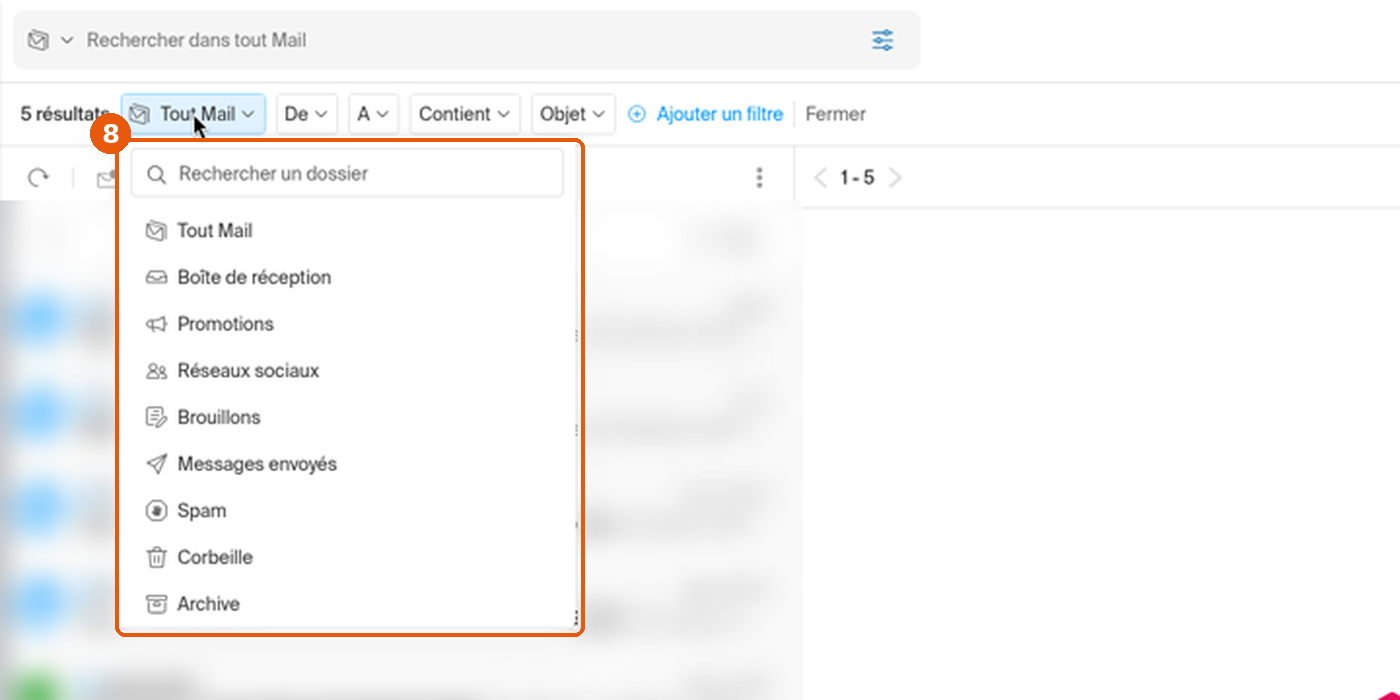Click into Rechercher un dossier field
The width and height of the screenshot is (1400, 700).
pyautogui.click(x=347, y=174)
